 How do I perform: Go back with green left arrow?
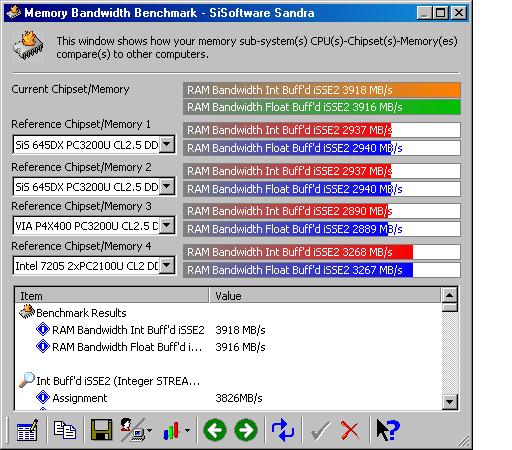pos(215,430)
